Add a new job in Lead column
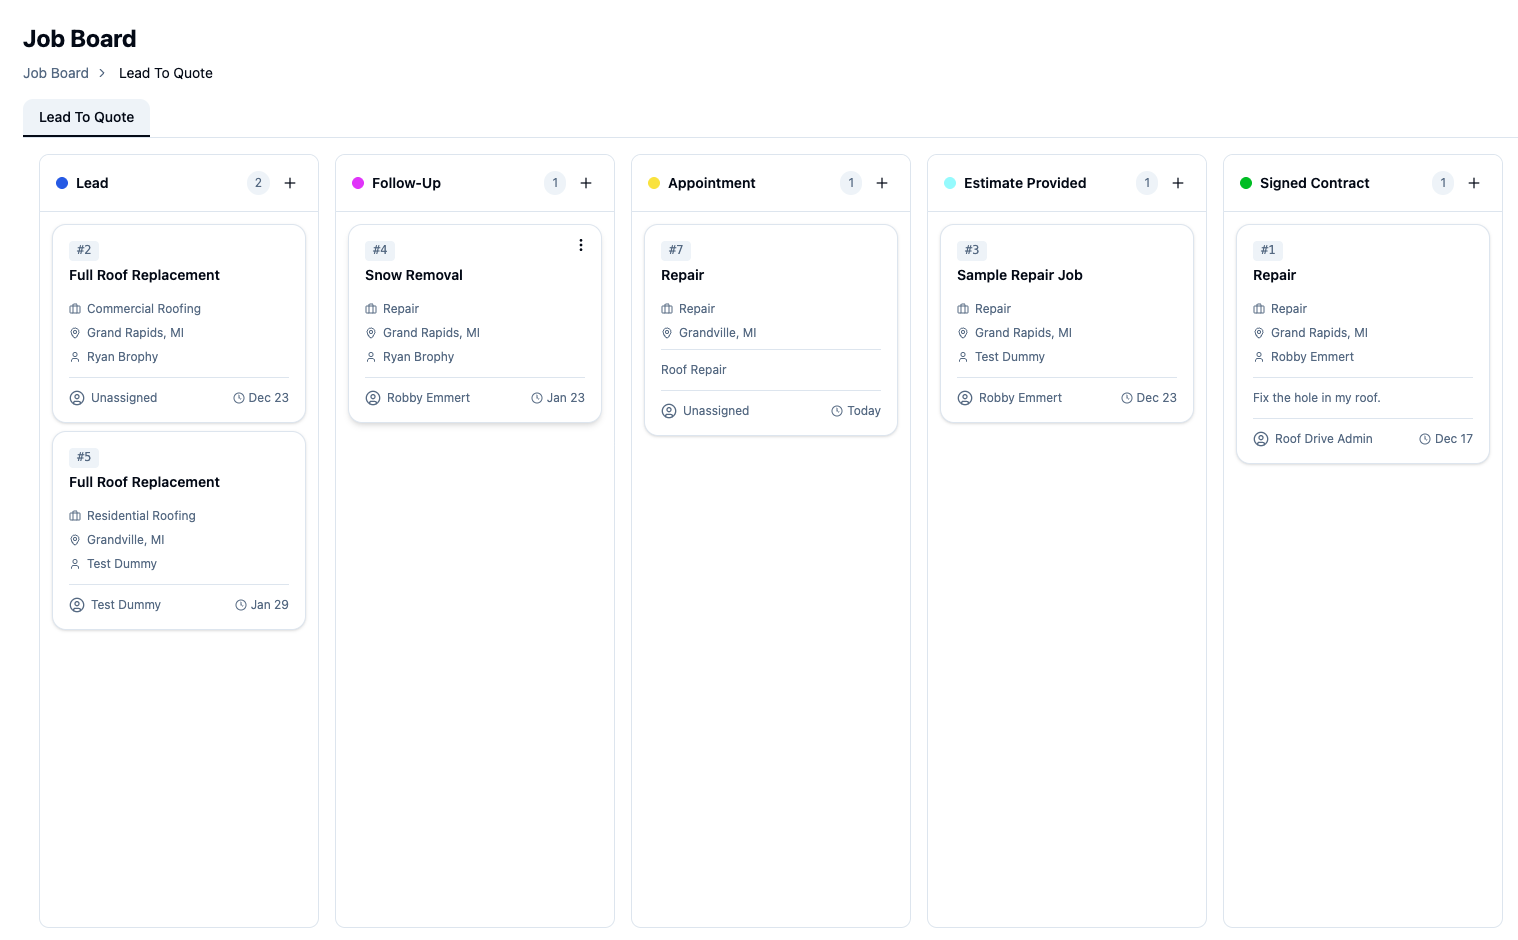The image size is (1518, 940). coord(290,183)
